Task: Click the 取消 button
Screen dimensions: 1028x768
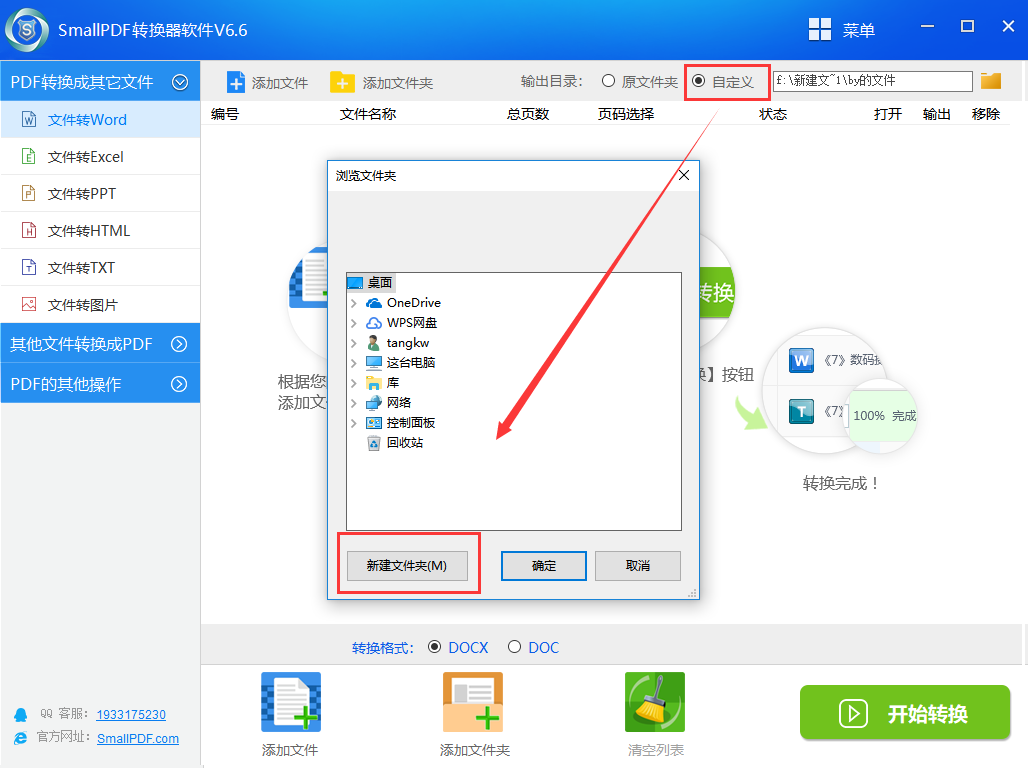Action: tap(637, 565)
